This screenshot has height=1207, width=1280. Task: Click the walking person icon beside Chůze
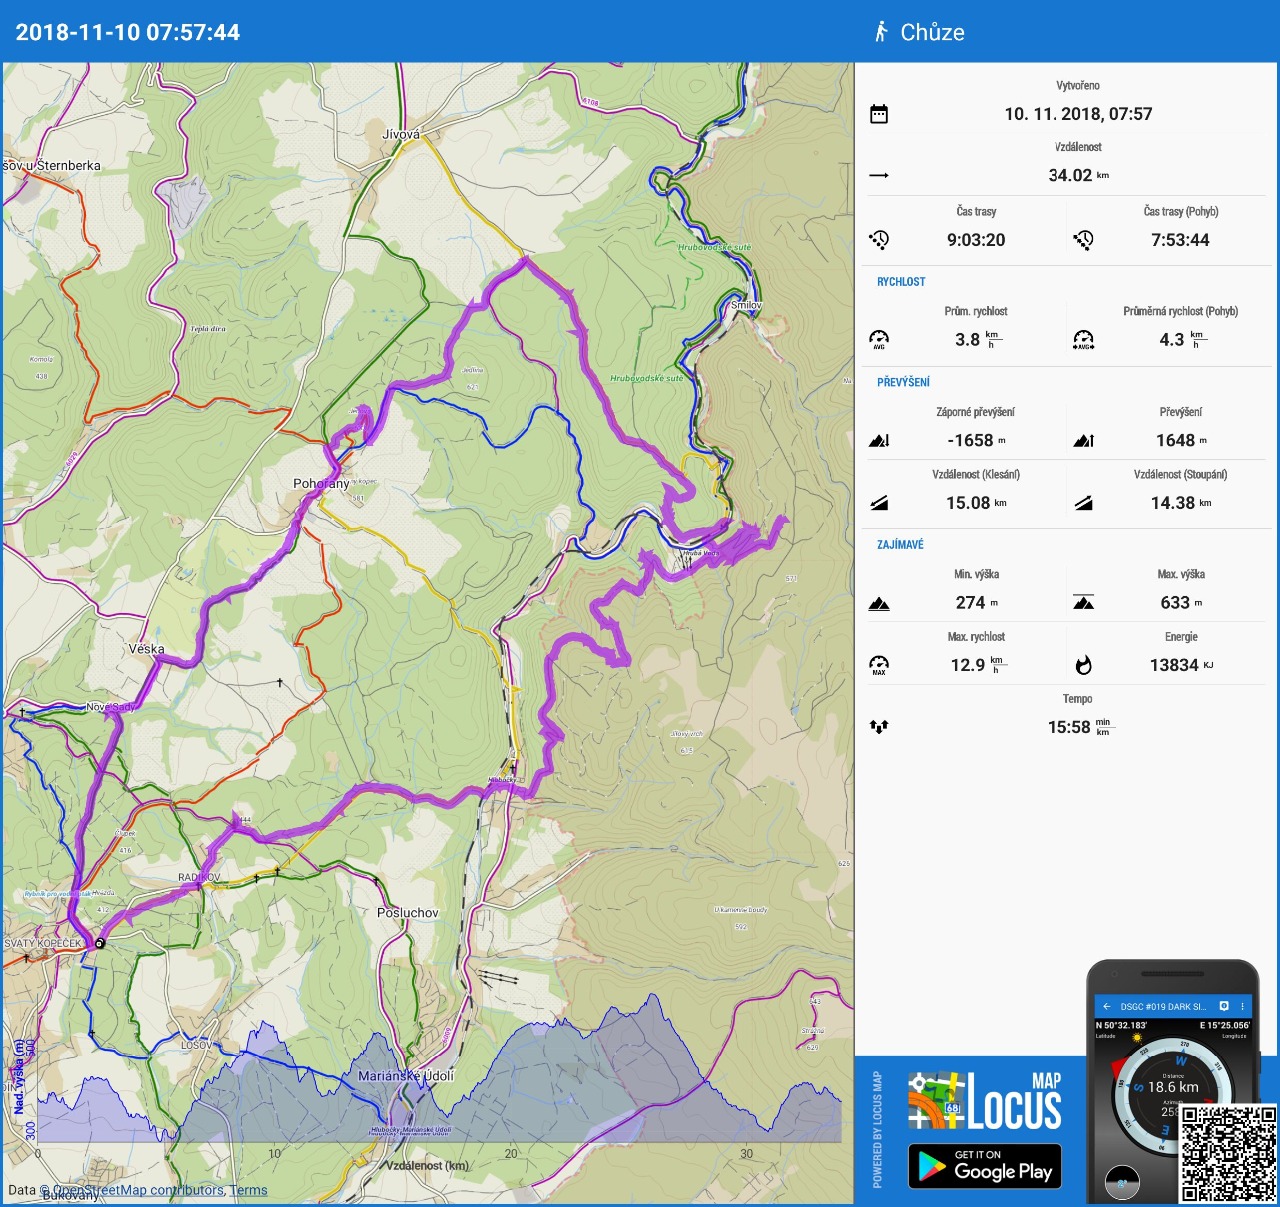click(880, 32)
